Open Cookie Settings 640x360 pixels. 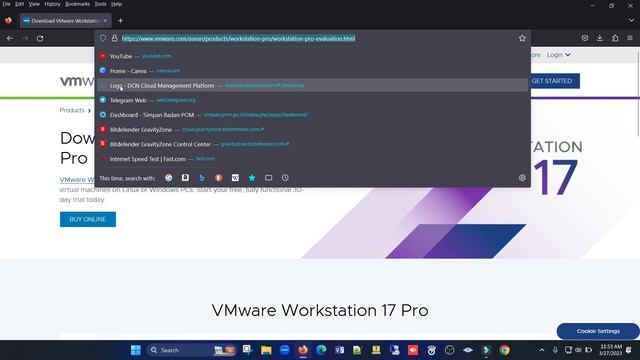(x=598, y=331)
